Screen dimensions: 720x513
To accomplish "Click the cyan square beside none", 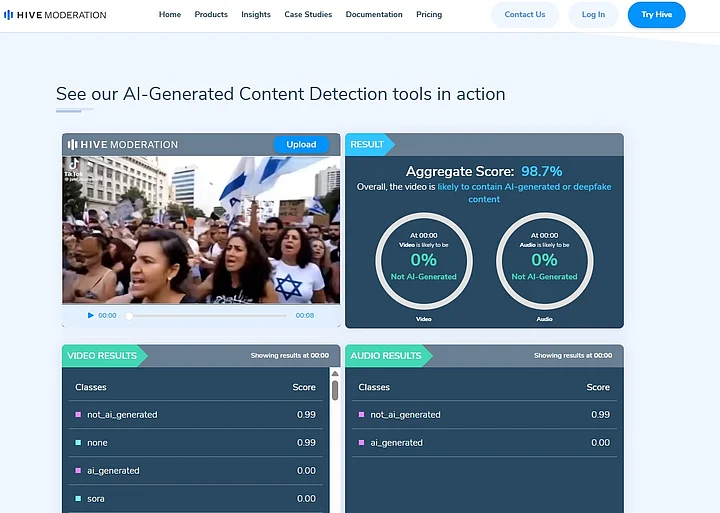I will point(78,443).
